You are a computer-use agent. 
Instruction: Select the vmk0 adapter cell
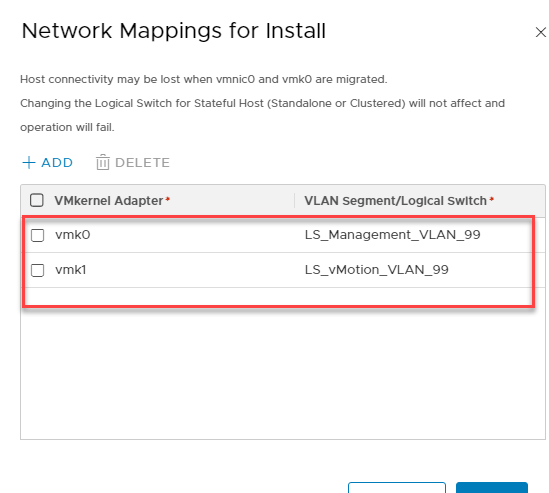click(x=72, y=235)
